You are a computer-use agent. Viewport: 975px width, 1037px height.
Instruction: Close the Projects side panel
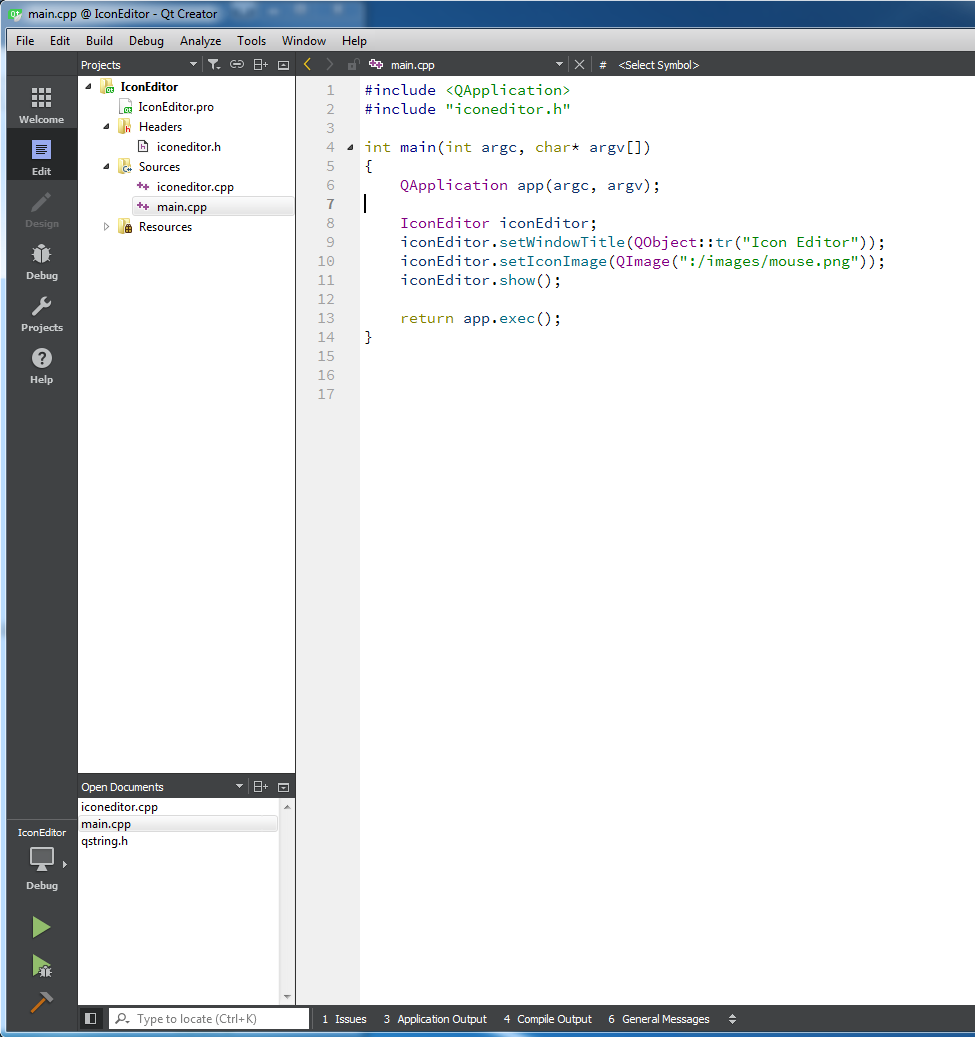284,65
